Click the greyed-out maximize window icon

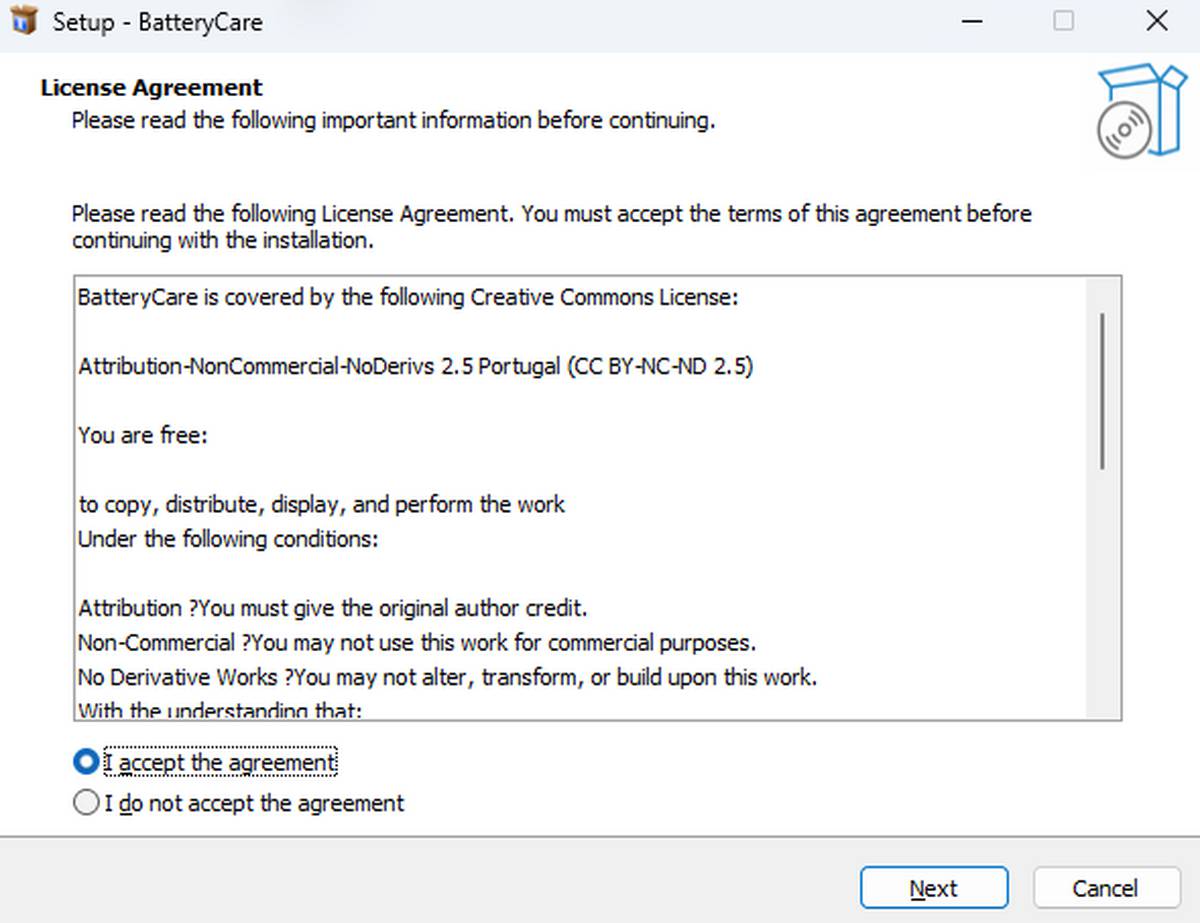point(1064,20)
